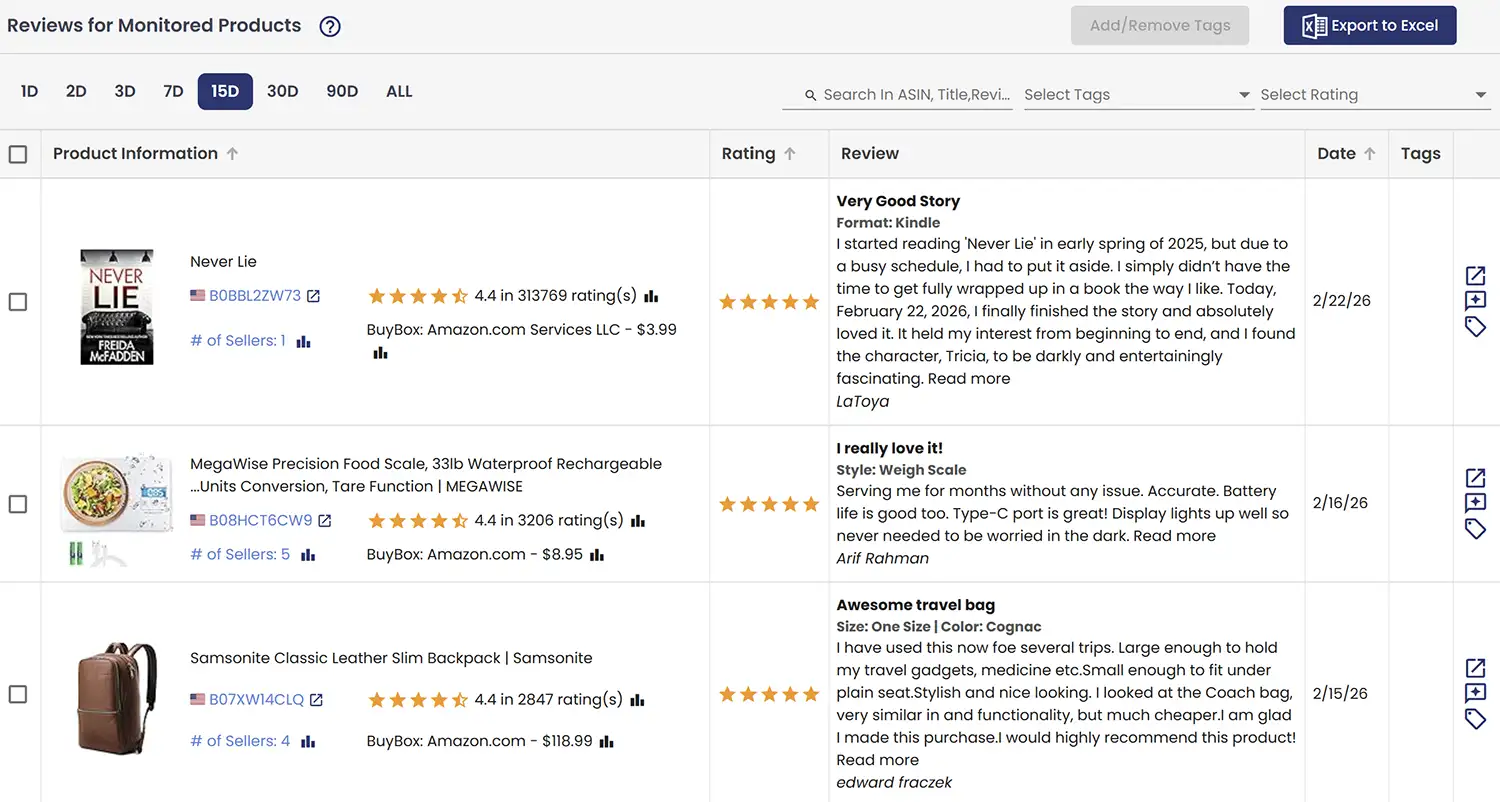Expand the Select Rating dropdown
The image size is (1500, 802).
coord(1375,94)
